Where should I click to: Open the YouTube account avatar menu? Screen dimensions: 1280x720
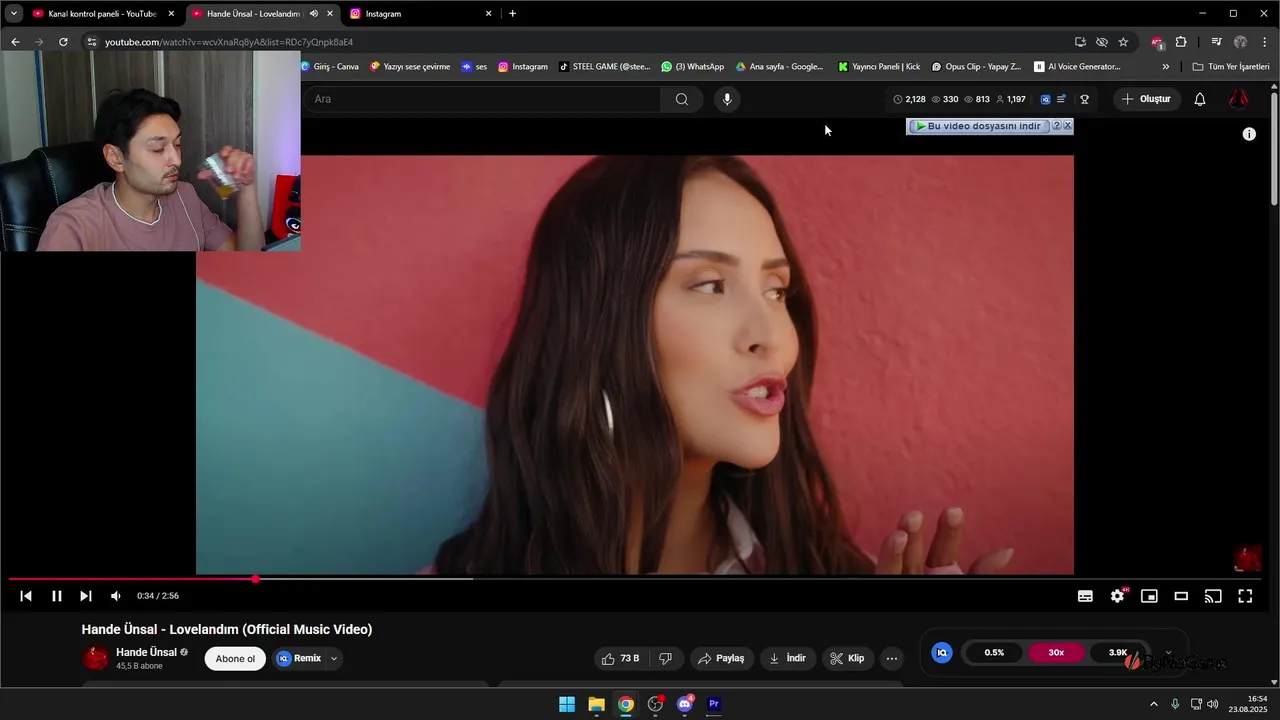pos(1238,99)
